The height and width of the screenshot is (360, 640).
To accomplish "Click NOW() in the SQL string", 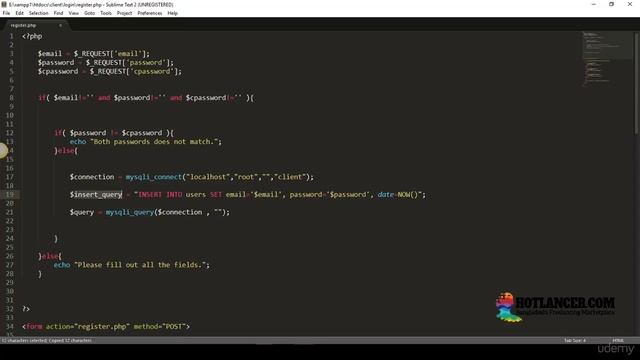I will (408, 195).
